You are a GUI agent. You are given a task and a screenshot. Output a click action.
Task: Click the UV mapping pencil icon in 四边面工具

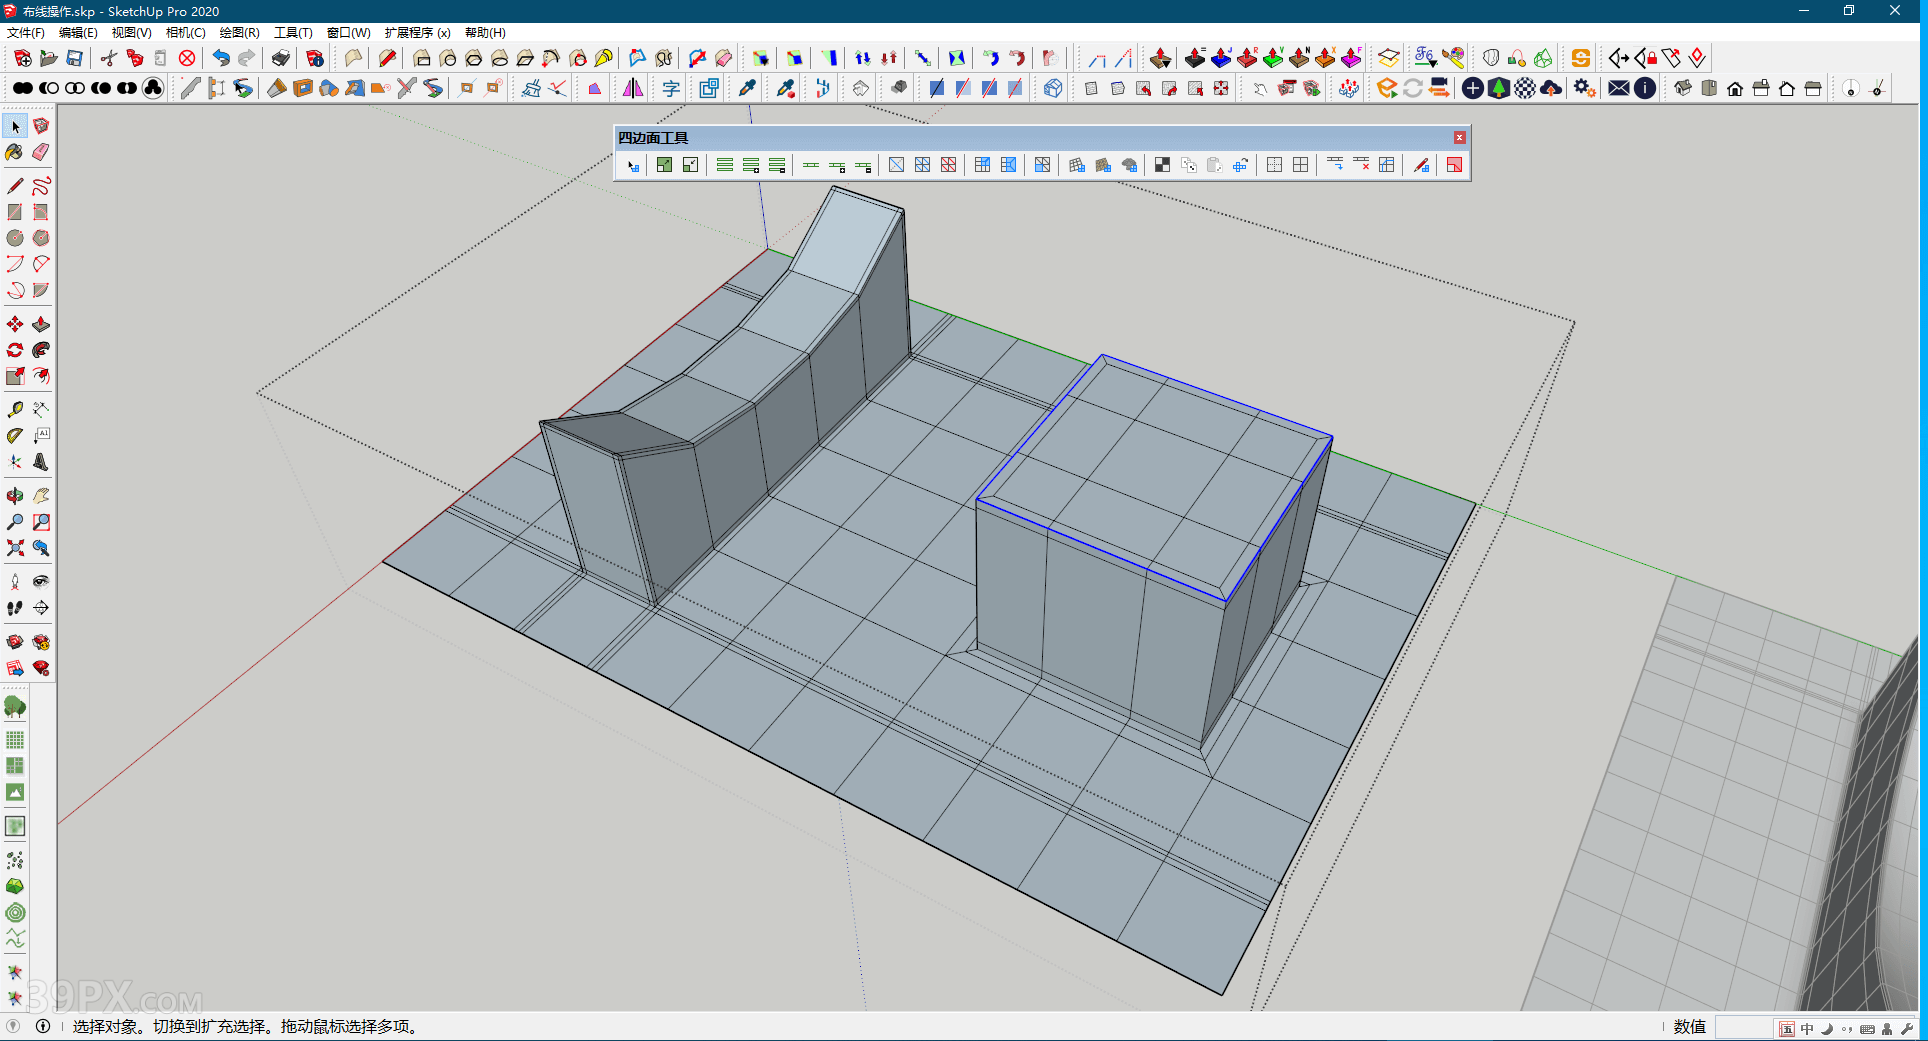(1421, 165)
